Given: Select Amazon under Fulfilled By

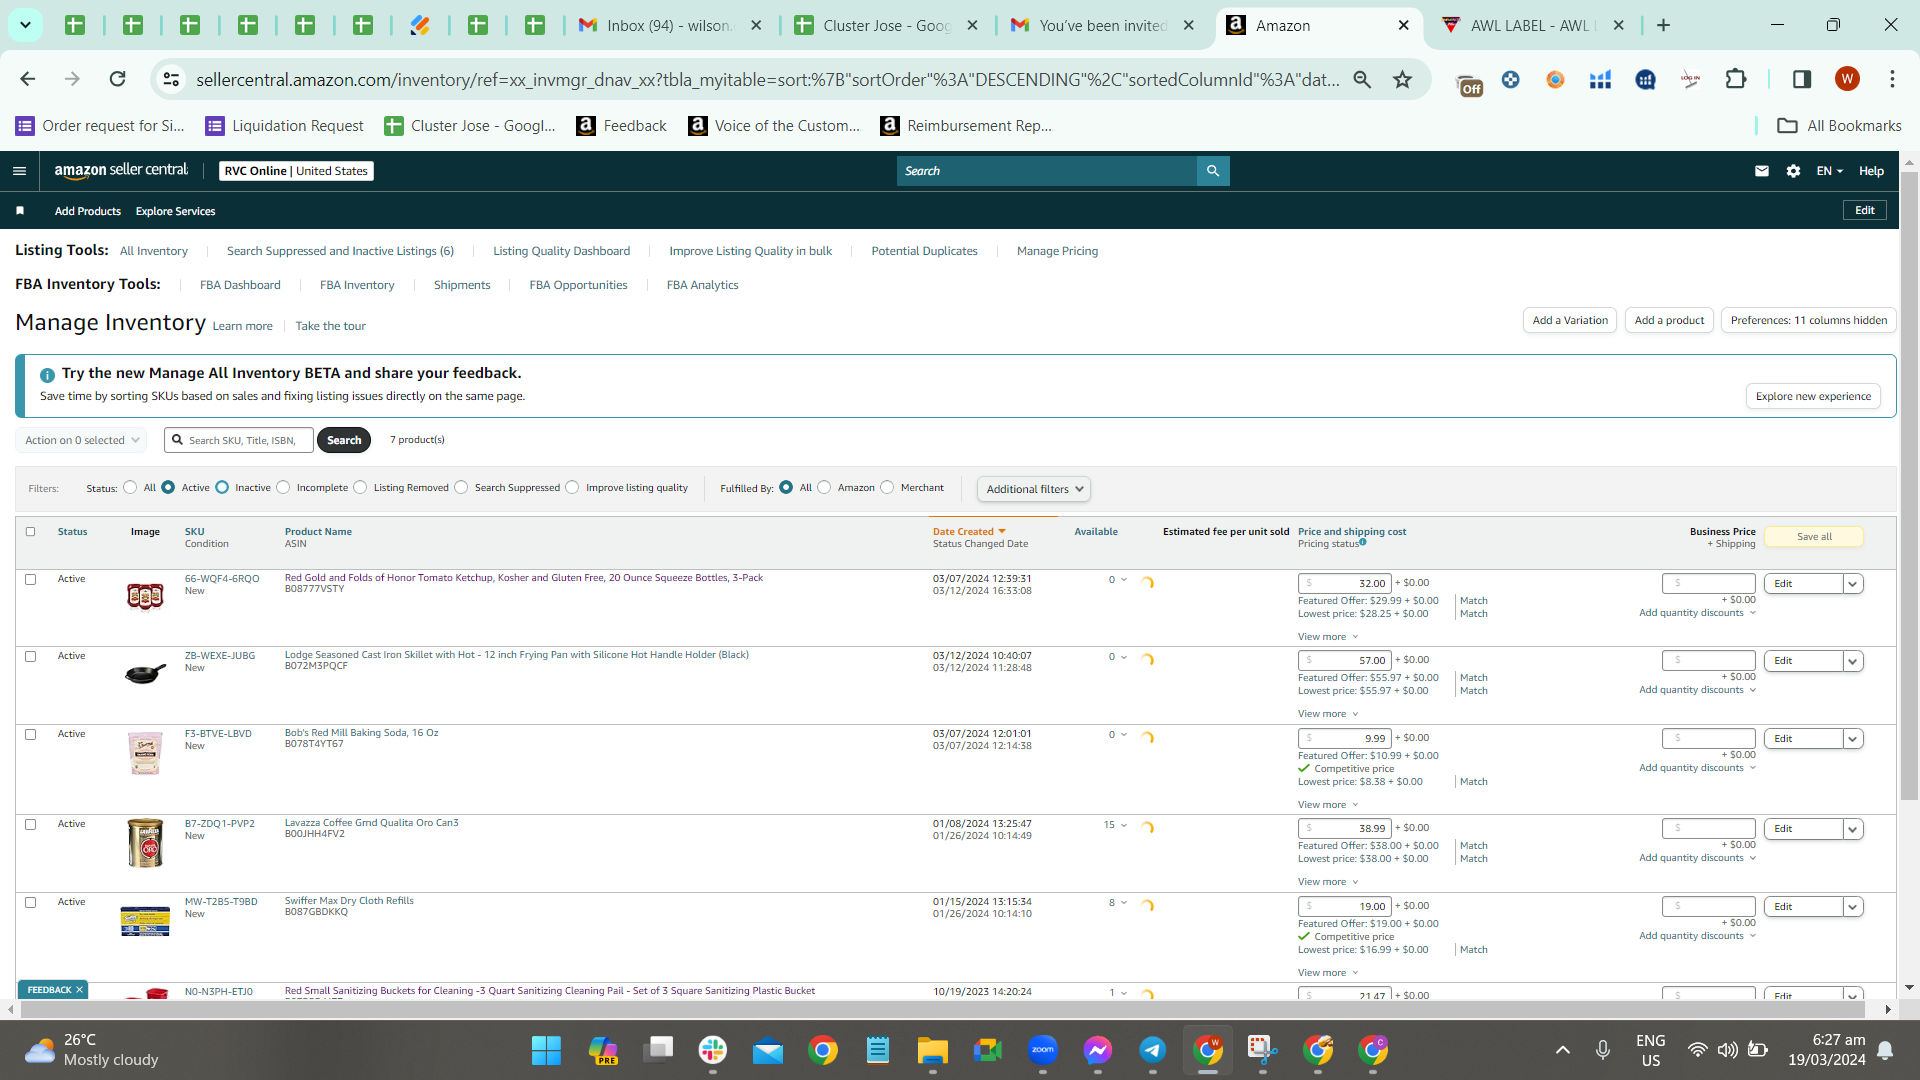Looking at the screenshot, I should [824, 488].
